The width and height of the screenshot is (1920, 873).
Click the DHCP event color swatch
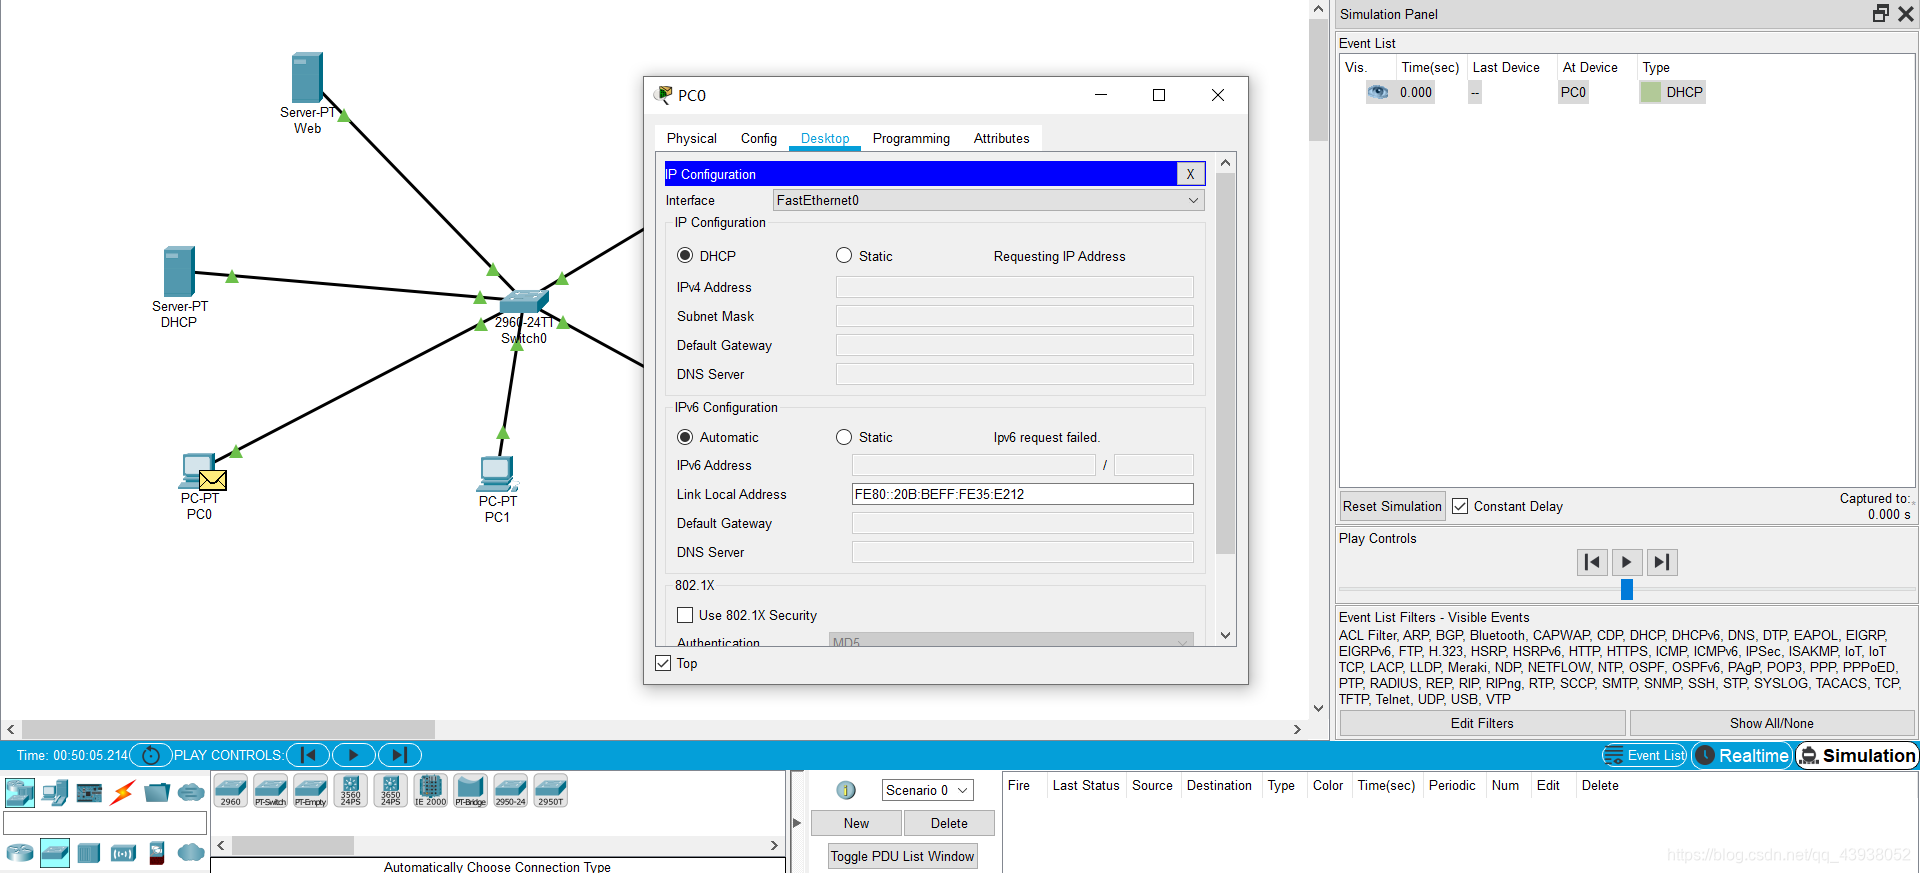(1651, 92)
